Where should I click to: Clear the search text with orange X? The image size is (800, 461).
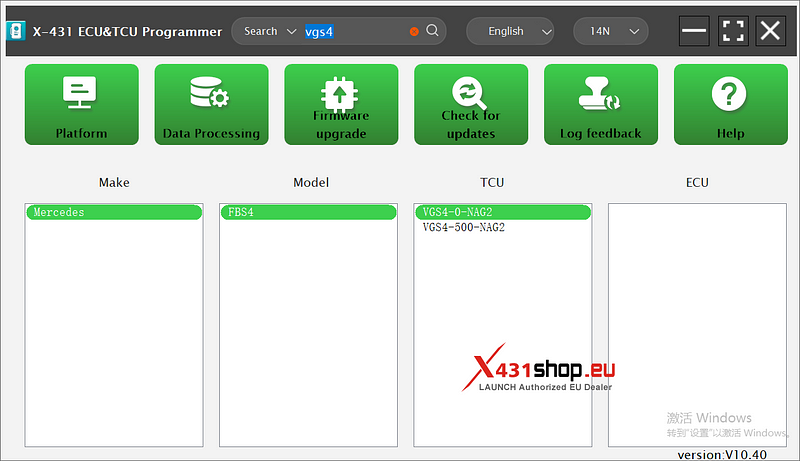pyautogui.click(x=414, y=32)
